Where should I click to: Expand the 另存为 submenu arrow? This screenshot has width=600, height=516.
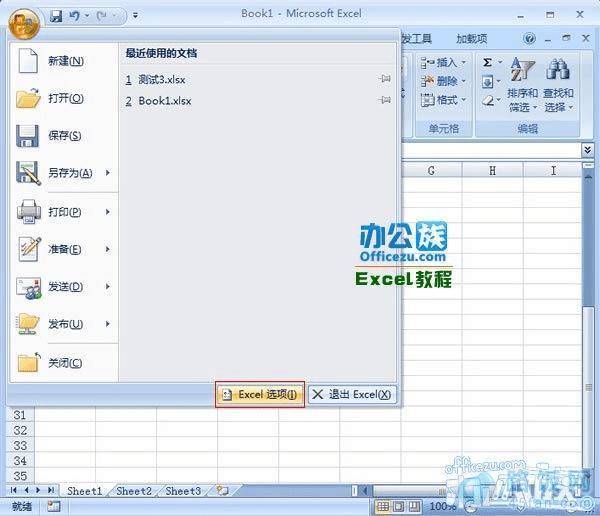[x=108, y=173]
